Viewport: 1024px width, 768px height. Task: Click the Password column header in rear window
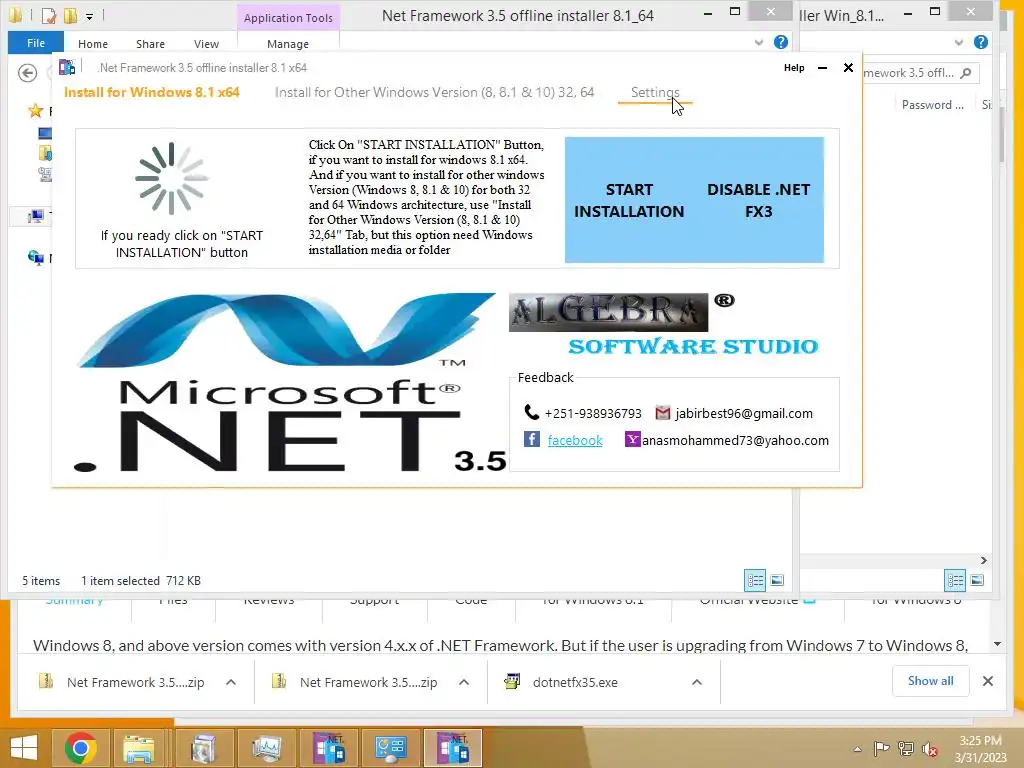point(933,104)
